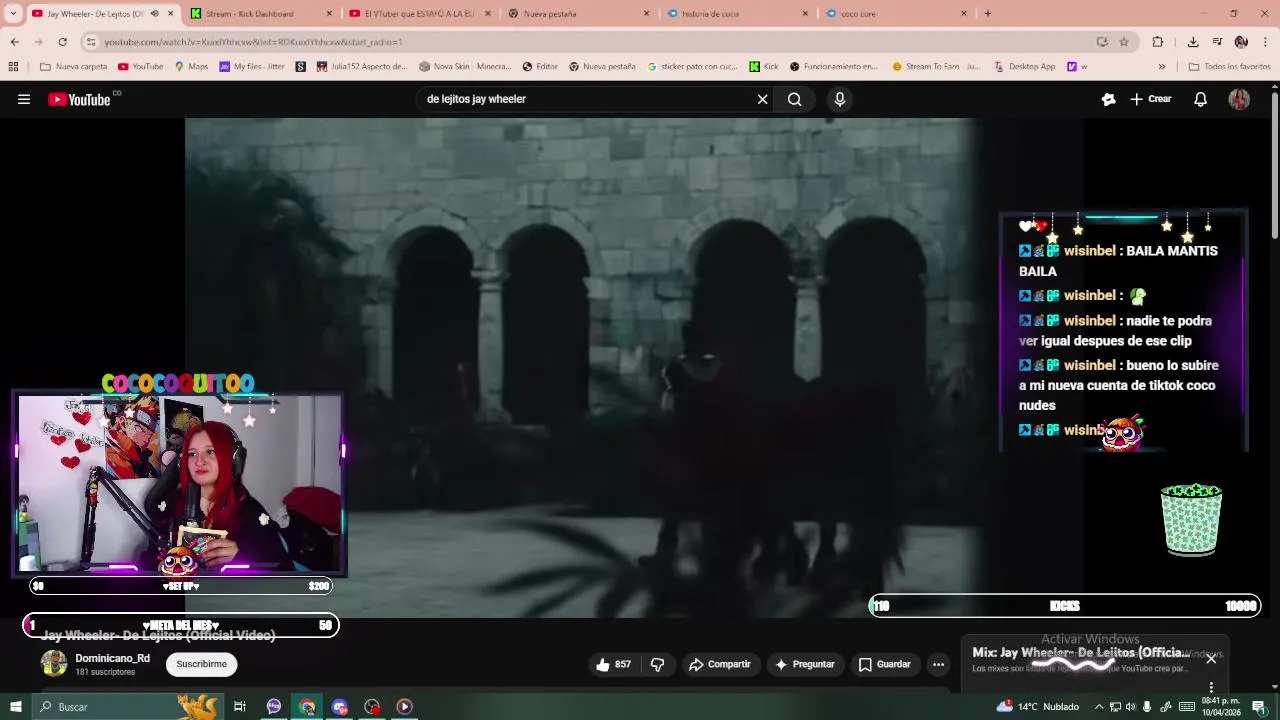The height and width of the screenshot is (720, 1280).
Task: Share the video via Compartir
Action: [x=720, y=664]
